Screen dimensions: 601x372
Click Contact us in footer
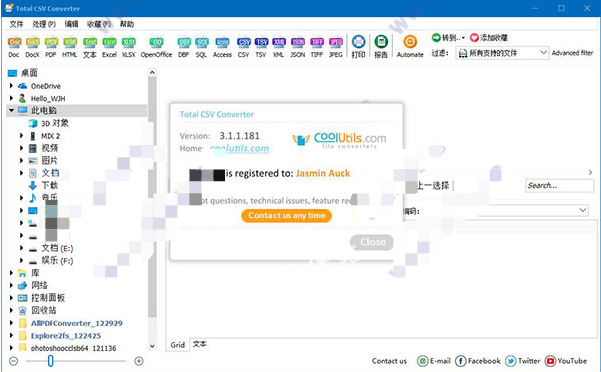coord(389,361)
